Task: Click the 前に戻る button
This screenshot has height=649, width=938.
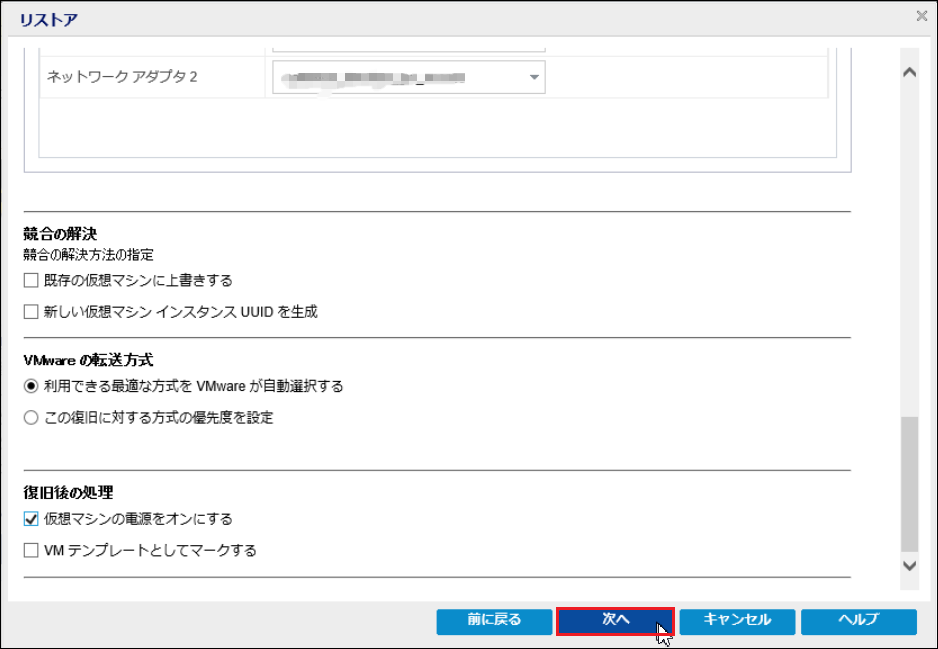Action: [494, 621]
